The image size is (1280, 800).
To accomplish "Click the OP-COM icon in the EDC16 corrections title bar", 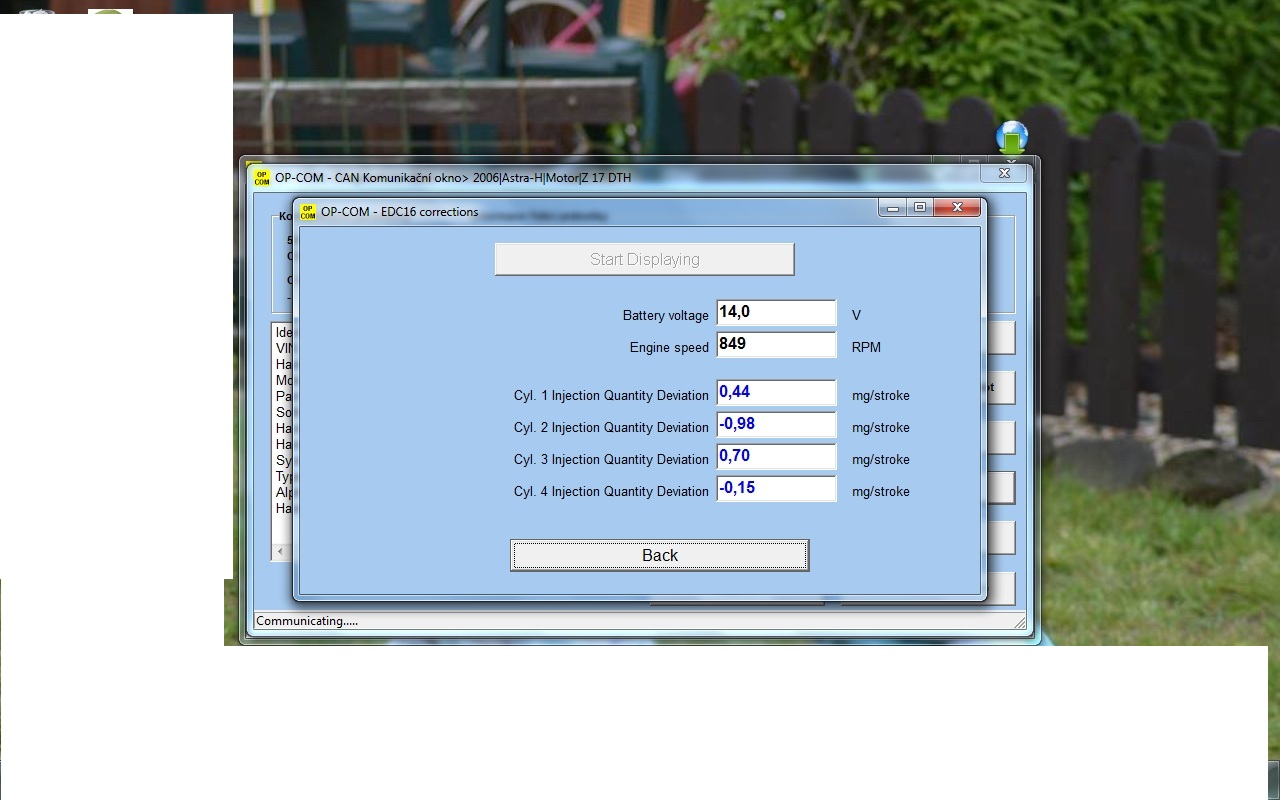I will (x=308, y=212).
